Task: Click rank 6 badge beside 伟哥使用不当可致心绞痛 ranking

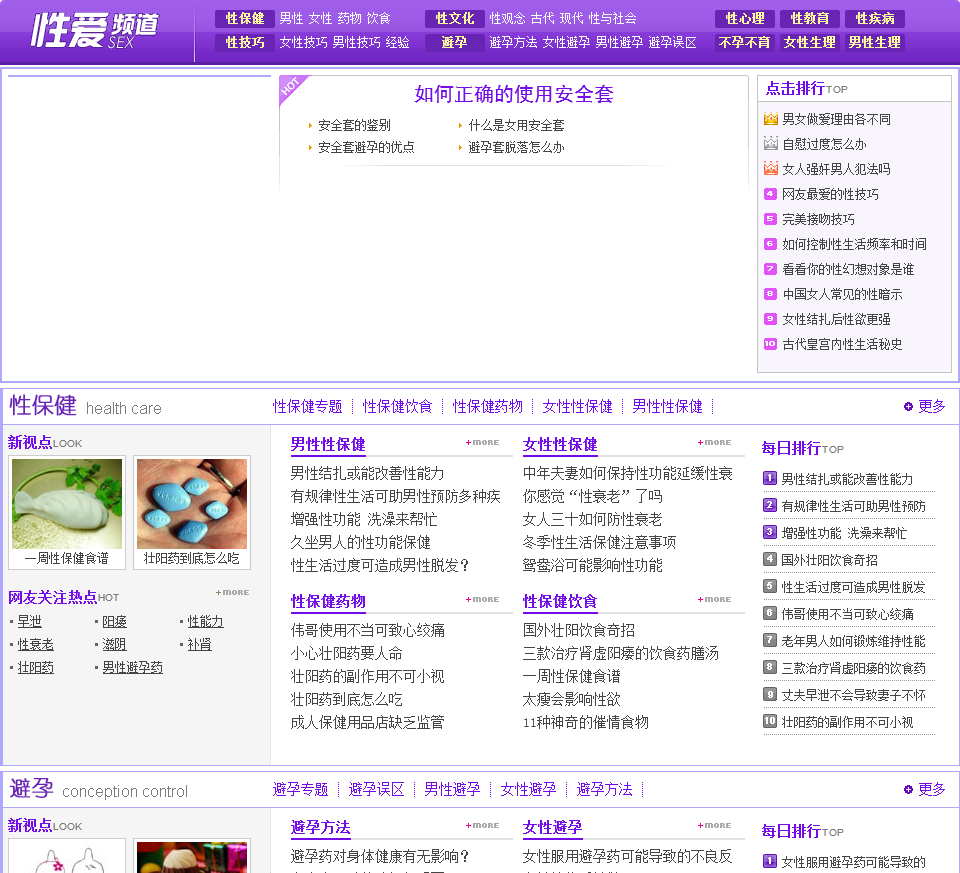Action: [770, 613]
